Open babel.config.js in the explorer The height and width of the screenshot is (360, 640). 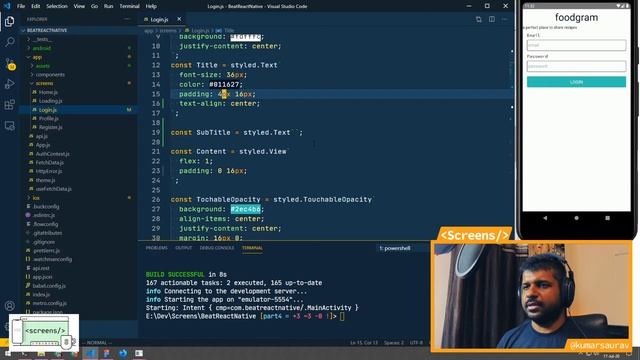49,286
